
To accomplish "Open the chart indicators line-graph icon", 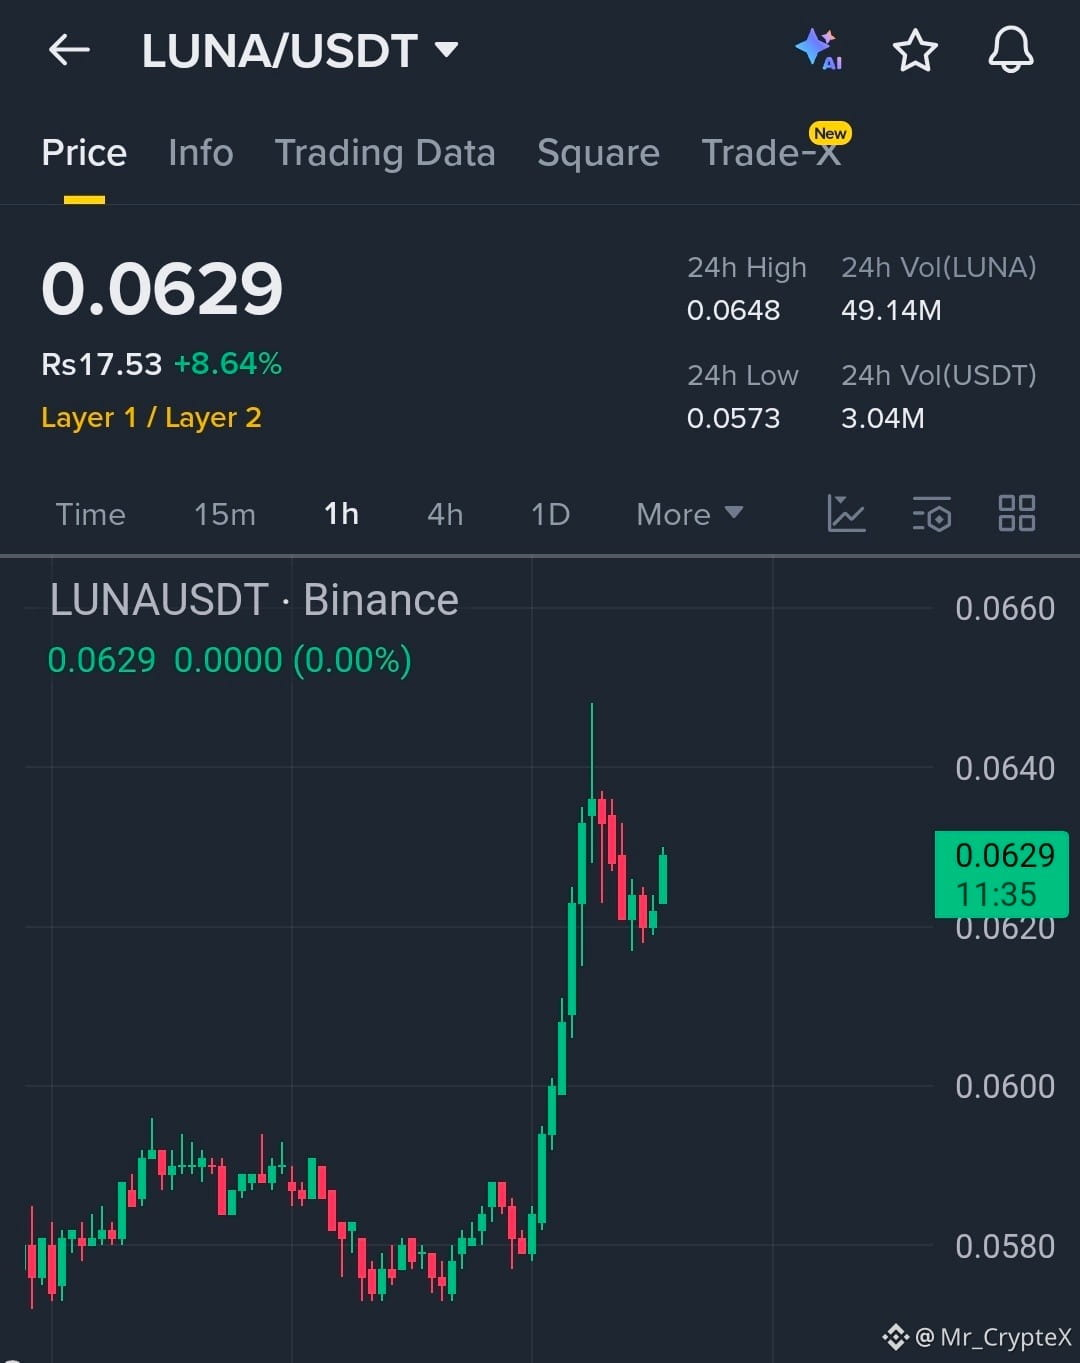I will (x=846, y=513).
